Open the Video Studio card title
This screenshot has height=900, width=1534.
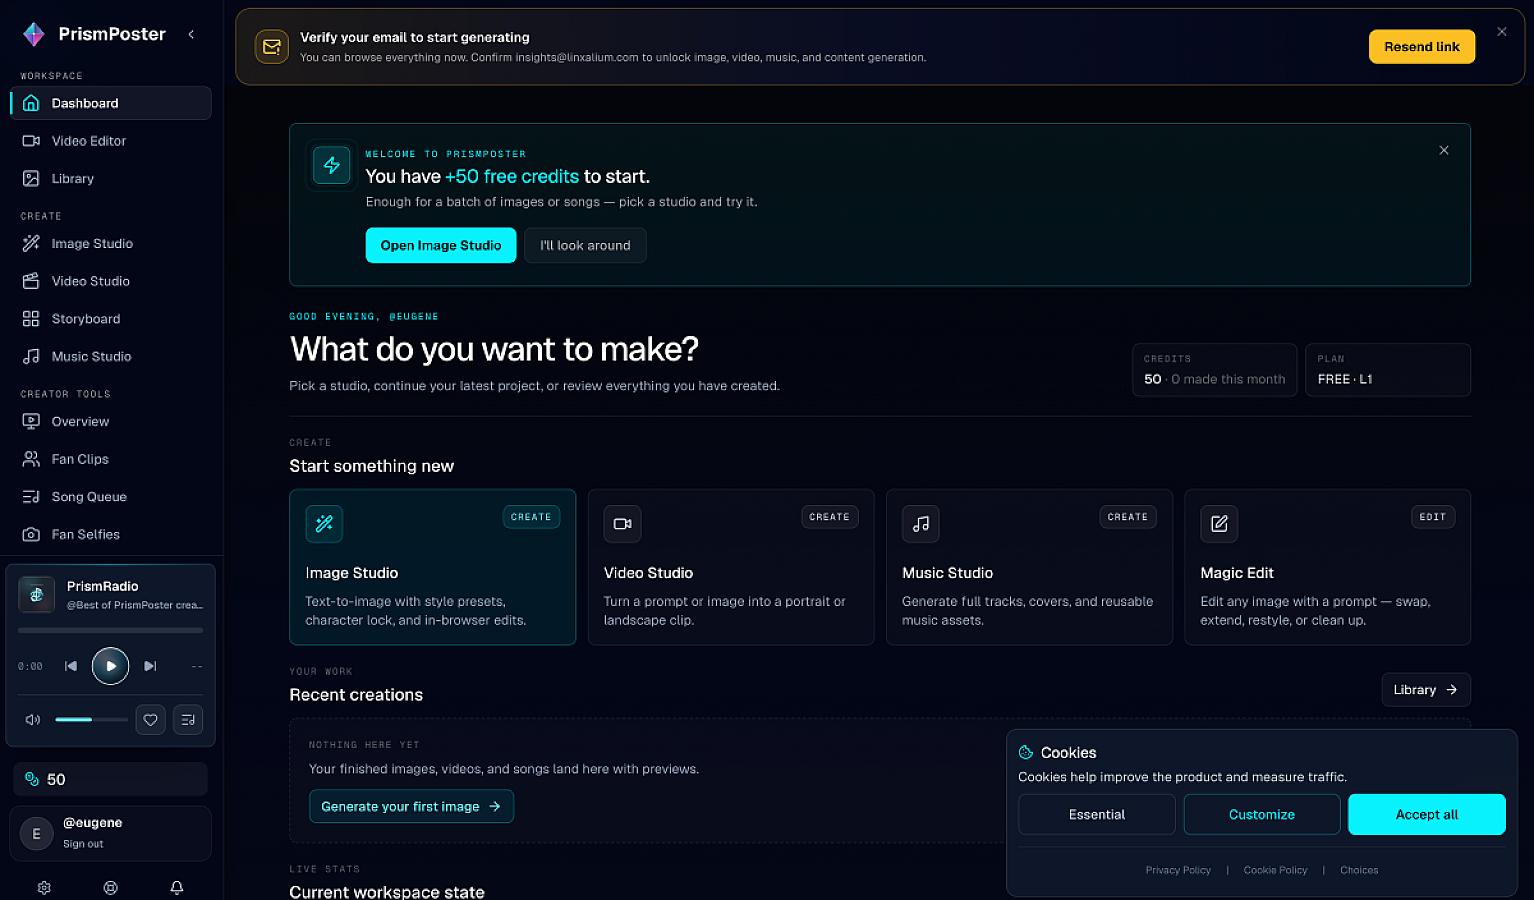pyautogui.click(x=648, y=573)
